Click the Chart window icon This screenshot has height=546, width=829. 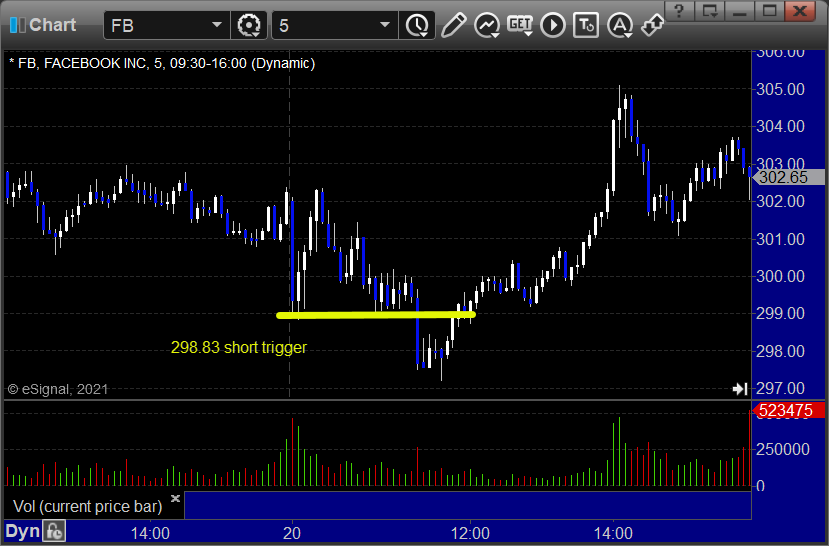(x=17, y=25)
